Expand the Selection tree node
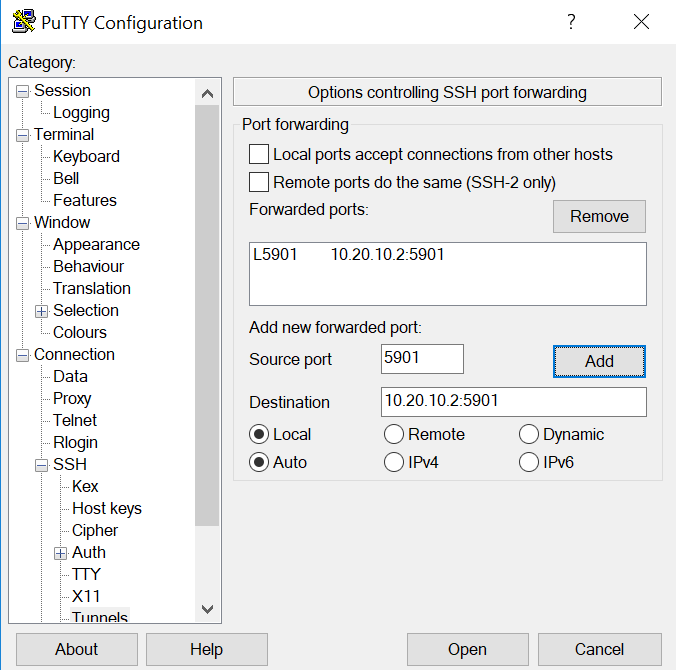The image size is (676, 670). 41,311
